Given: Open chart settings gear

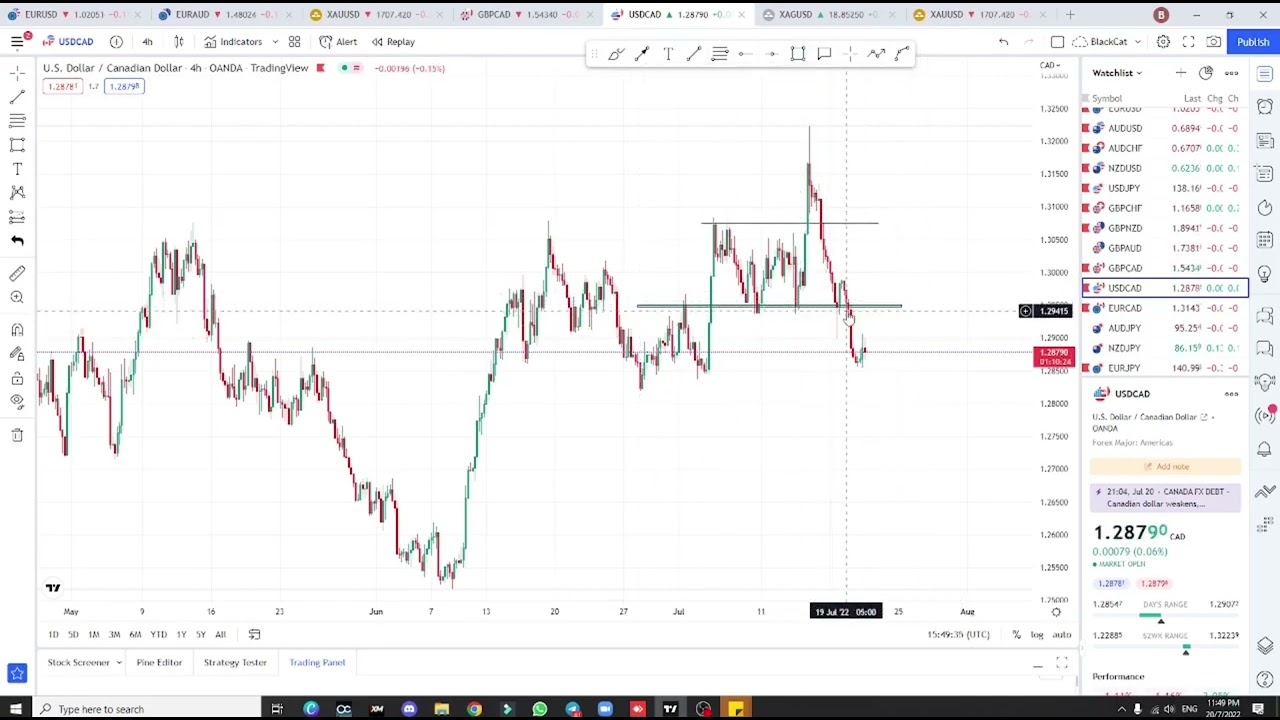Looking at the screenshot, I should (x=1163, y=42).
